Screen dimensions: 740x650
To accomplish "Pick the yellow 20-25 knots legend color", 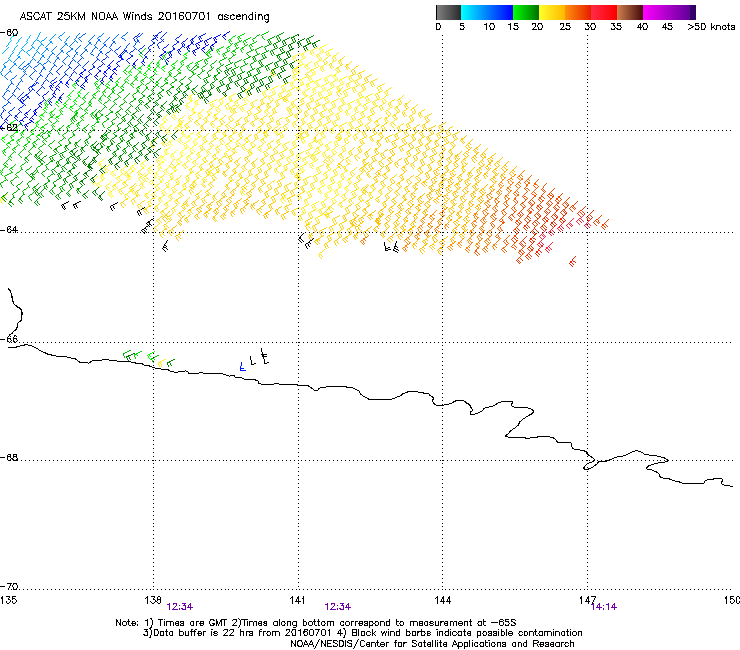I will pyautogui.click(x=552, y=12).
